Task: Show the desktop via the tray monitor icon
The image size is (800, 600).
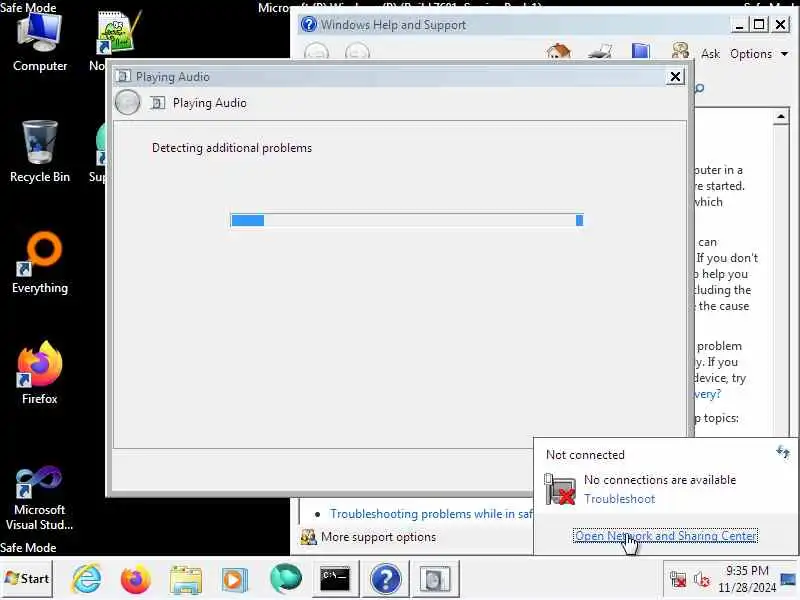Action: (x=788, y=579)
